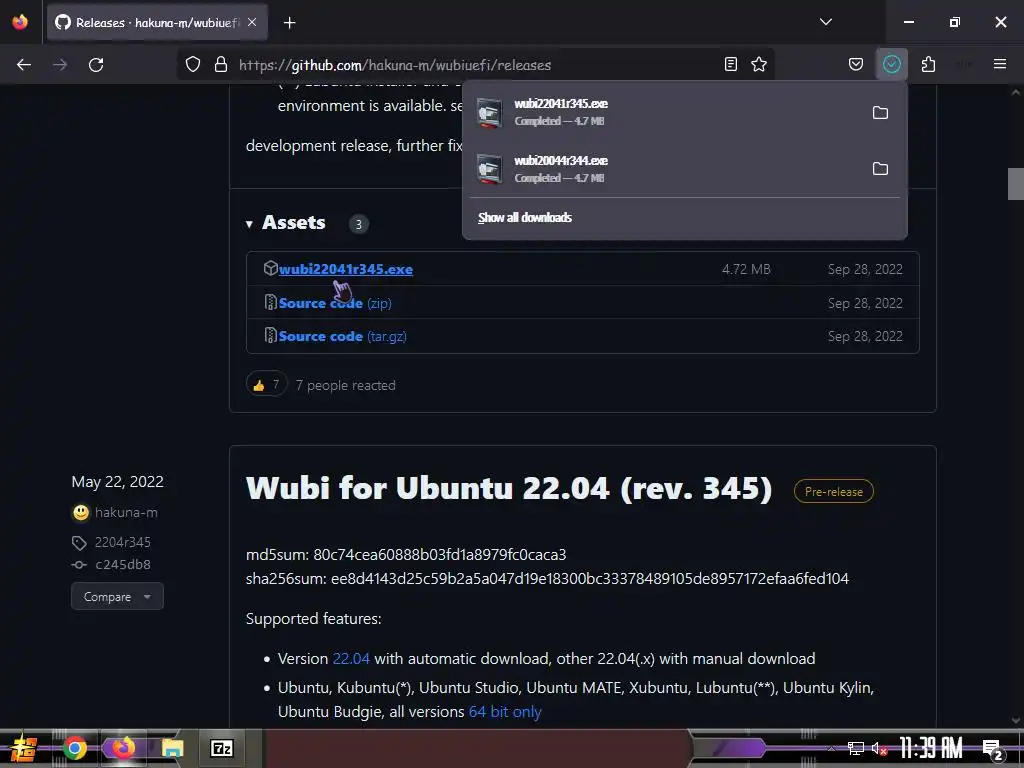Open the notification center icon
The height and width of the screenshot is (768, 1024).
tap(992, 749)
